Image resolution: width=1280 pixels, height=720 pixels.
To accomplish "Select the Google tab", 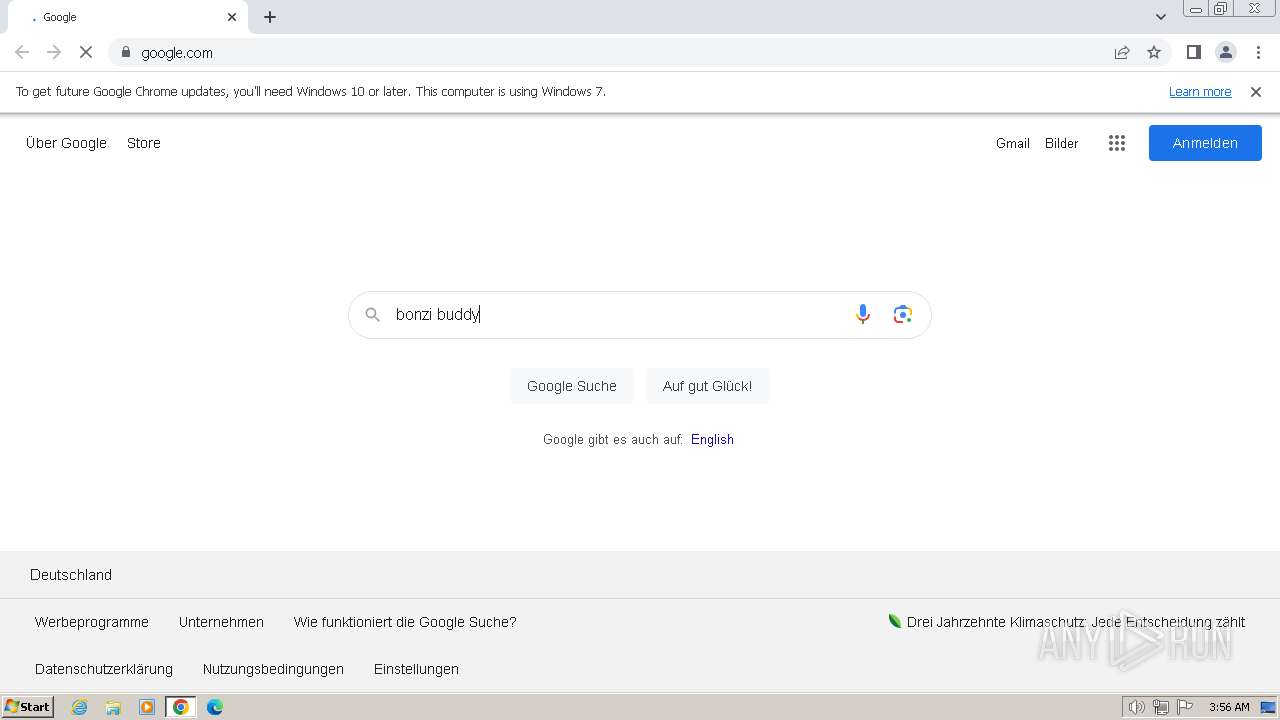I will pos(128,17).
